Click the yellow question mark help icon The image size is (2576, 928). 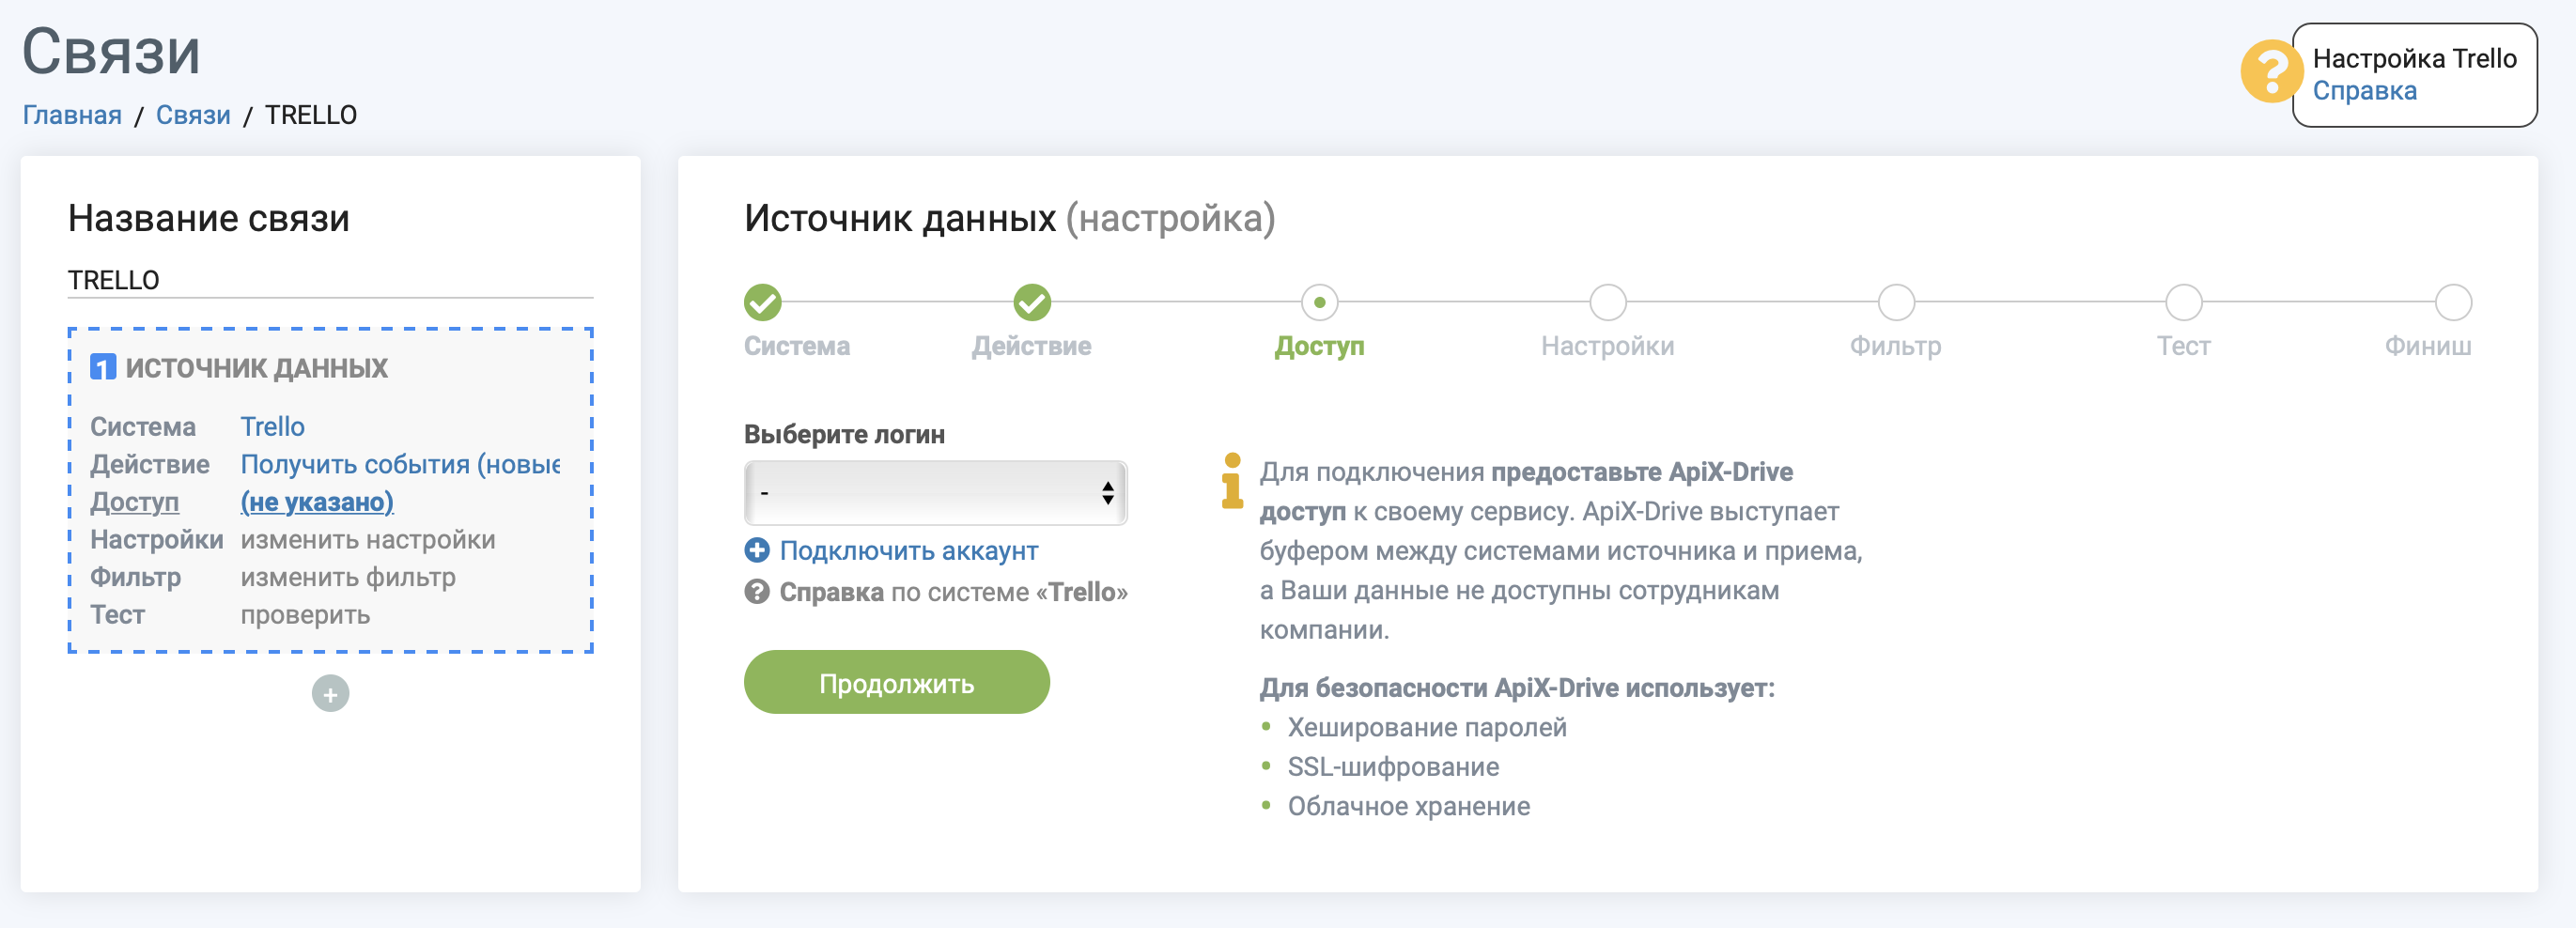[x=2271, y=71]
